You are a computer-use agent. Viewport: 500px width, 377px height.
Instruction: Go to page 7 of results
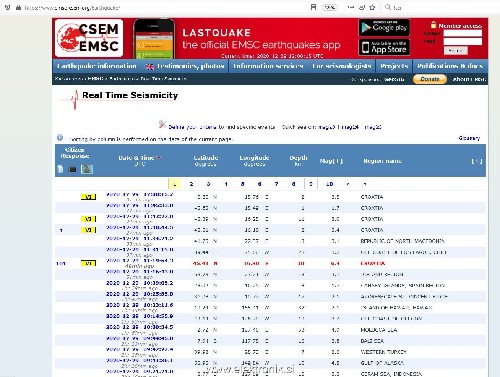click(x=276, y=184)
